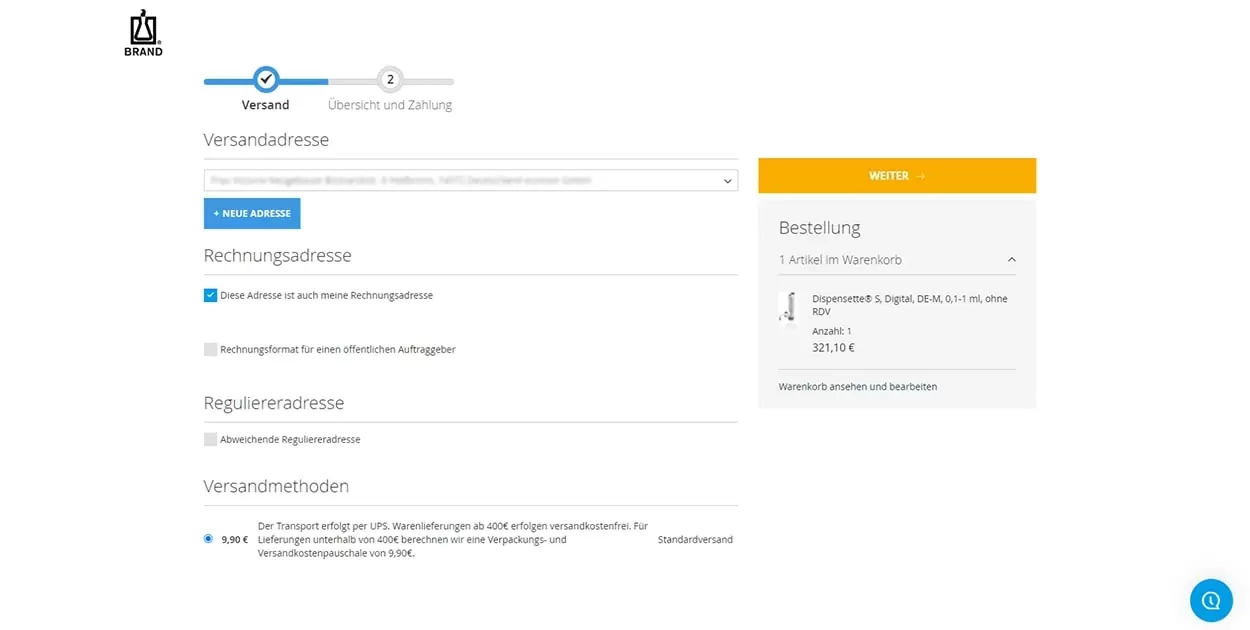Click the Dispensette product thumbnail
1250x630 pixels.
788,308
